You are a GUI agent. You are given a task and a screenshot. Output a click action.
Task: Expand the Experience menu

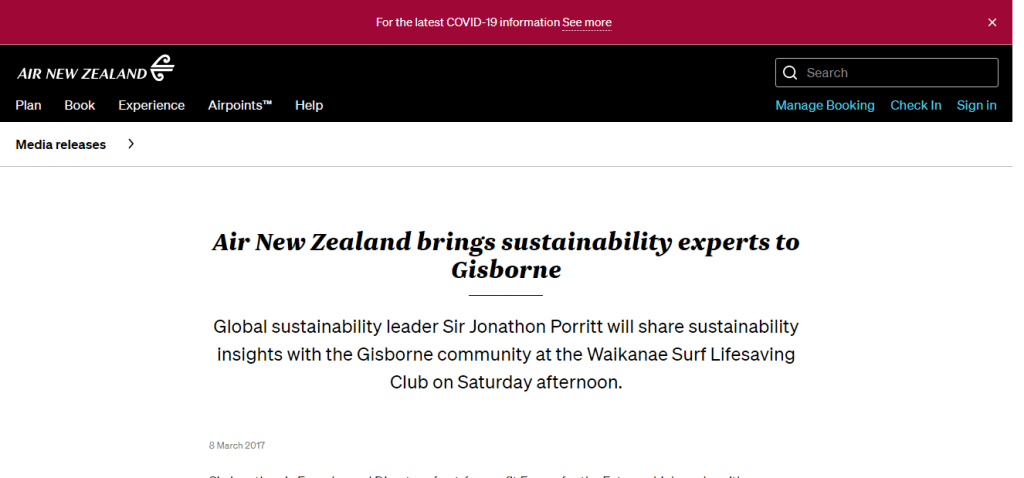tap(151, 105)
